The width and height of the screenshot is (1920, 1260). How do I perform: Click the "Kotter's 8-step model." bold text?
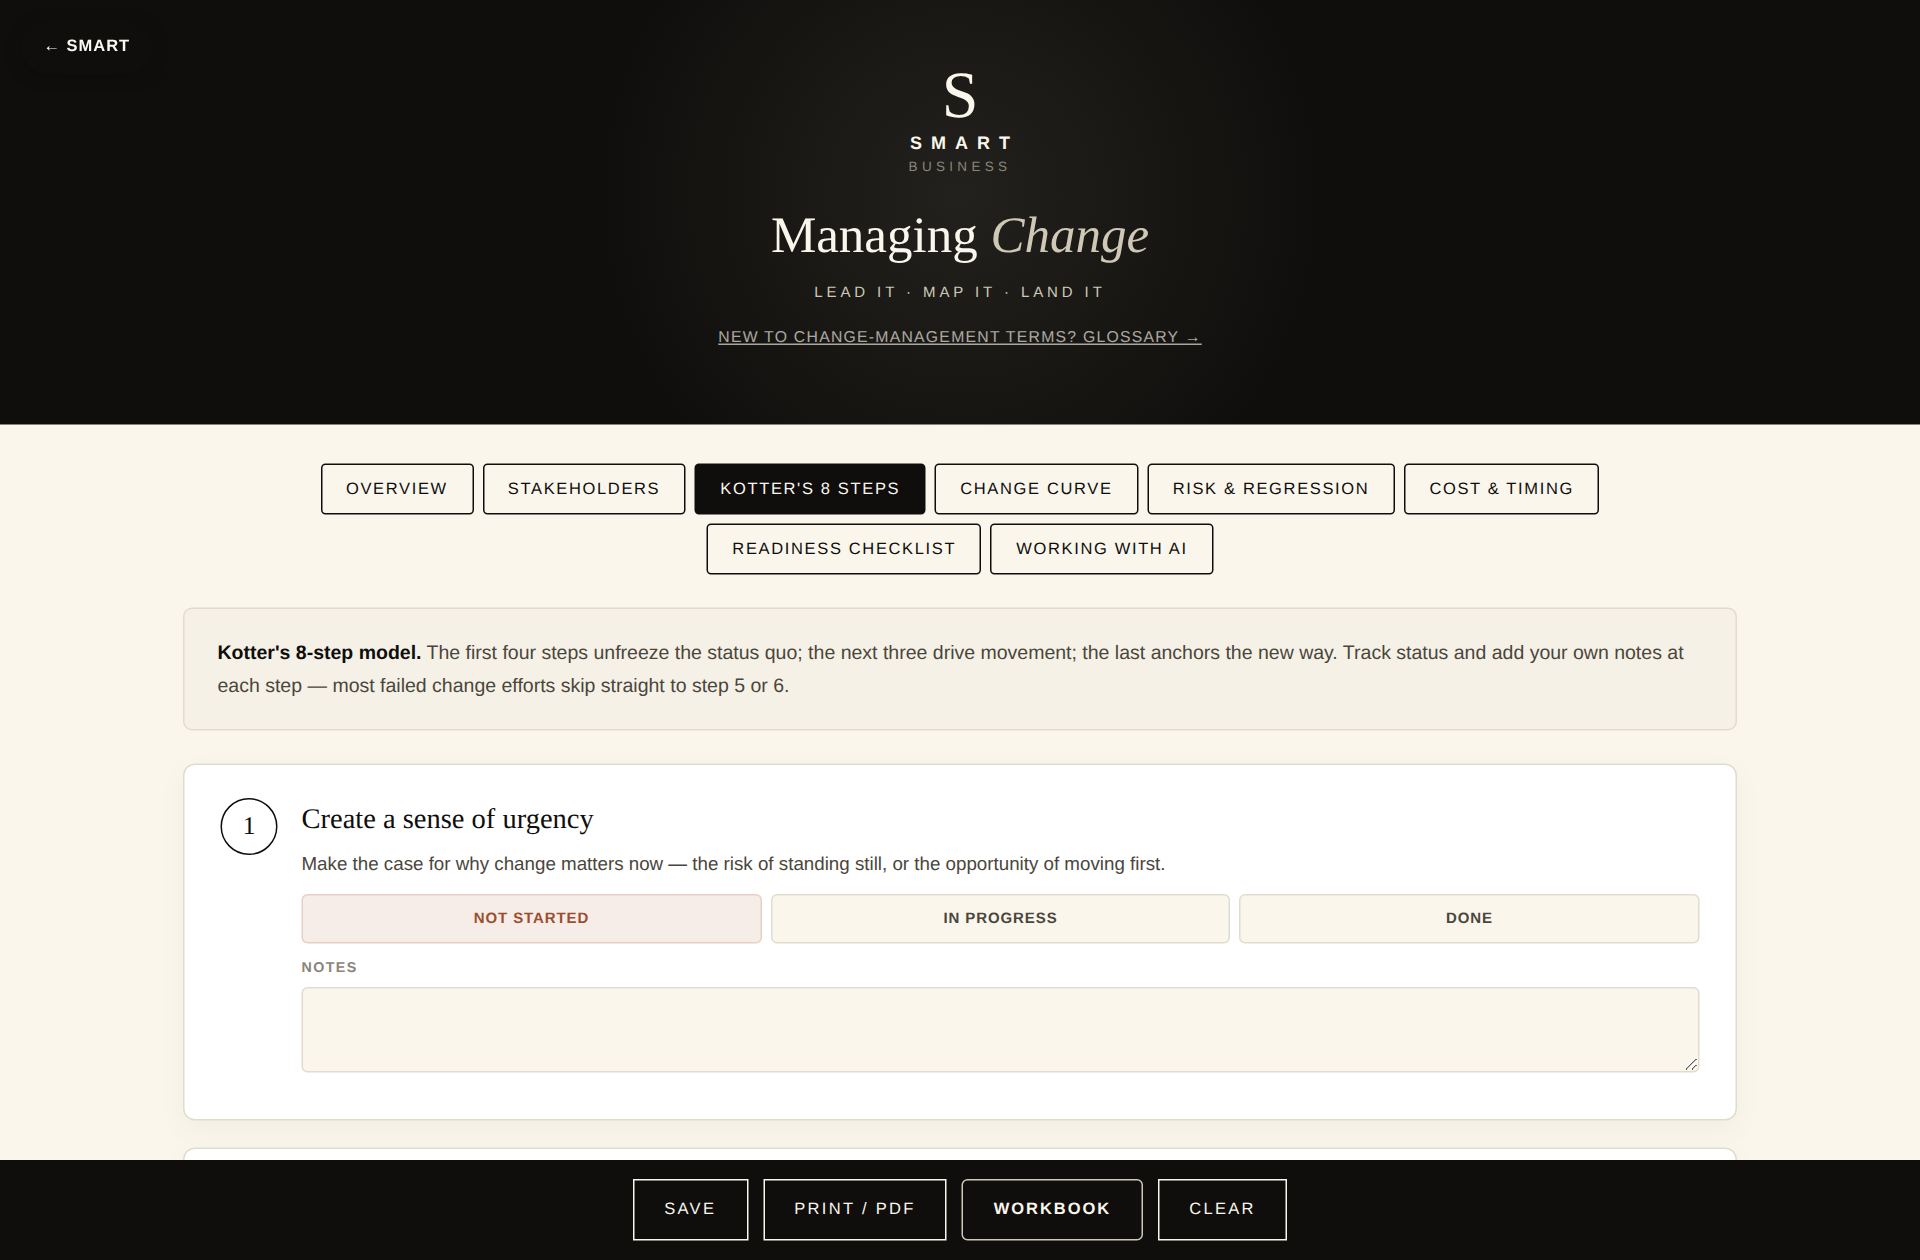[x=319, y=653]
